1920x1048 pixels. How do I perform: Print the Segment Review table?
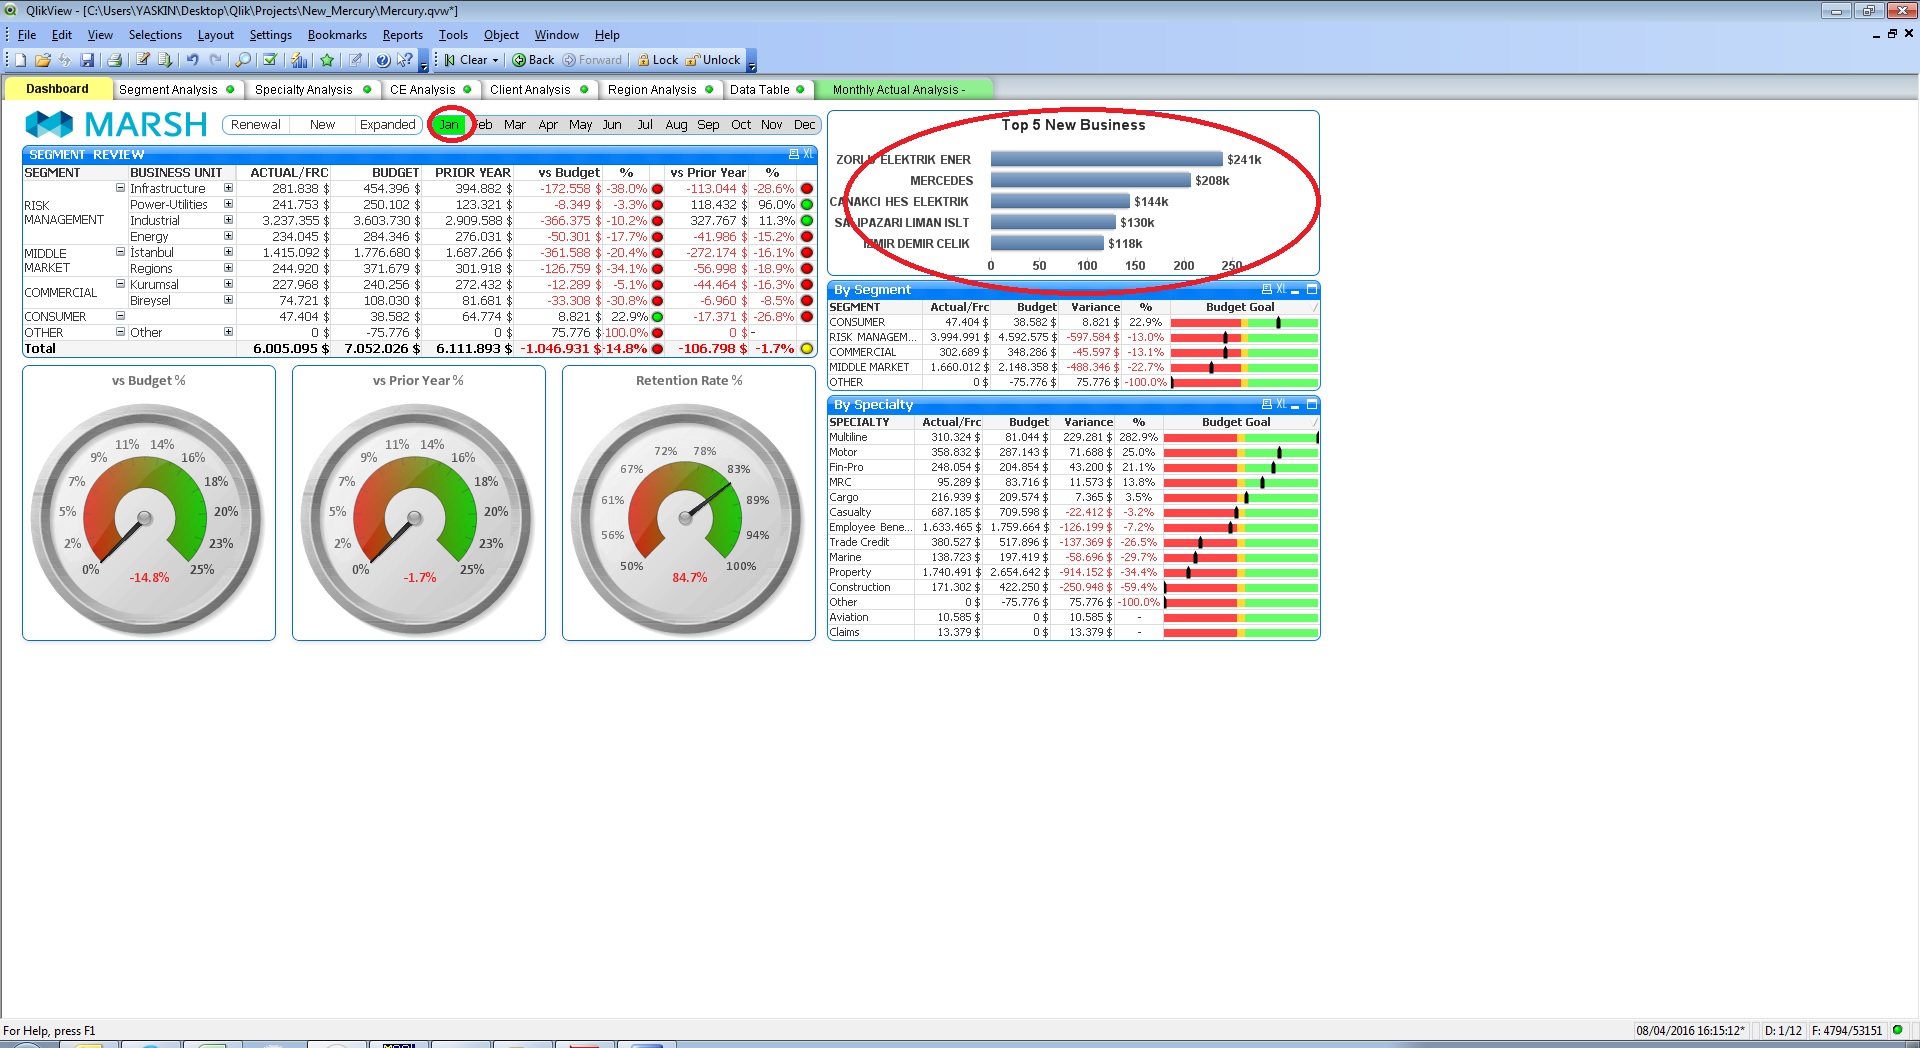794,155
